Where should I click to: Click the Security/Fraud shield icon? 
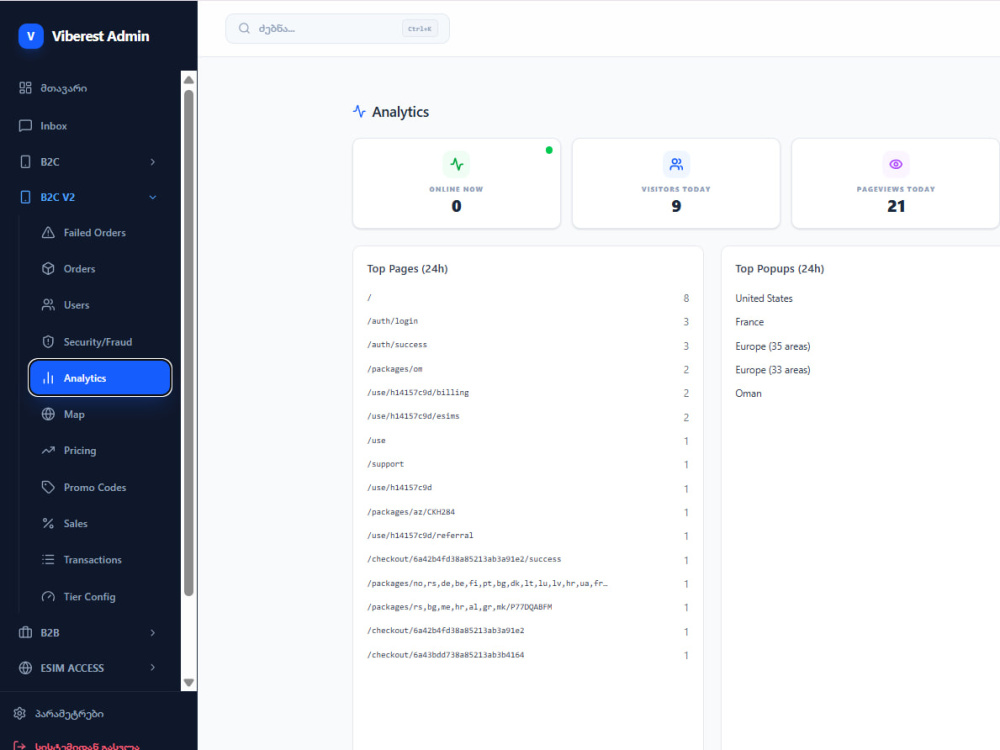click(x=48, y=342)
